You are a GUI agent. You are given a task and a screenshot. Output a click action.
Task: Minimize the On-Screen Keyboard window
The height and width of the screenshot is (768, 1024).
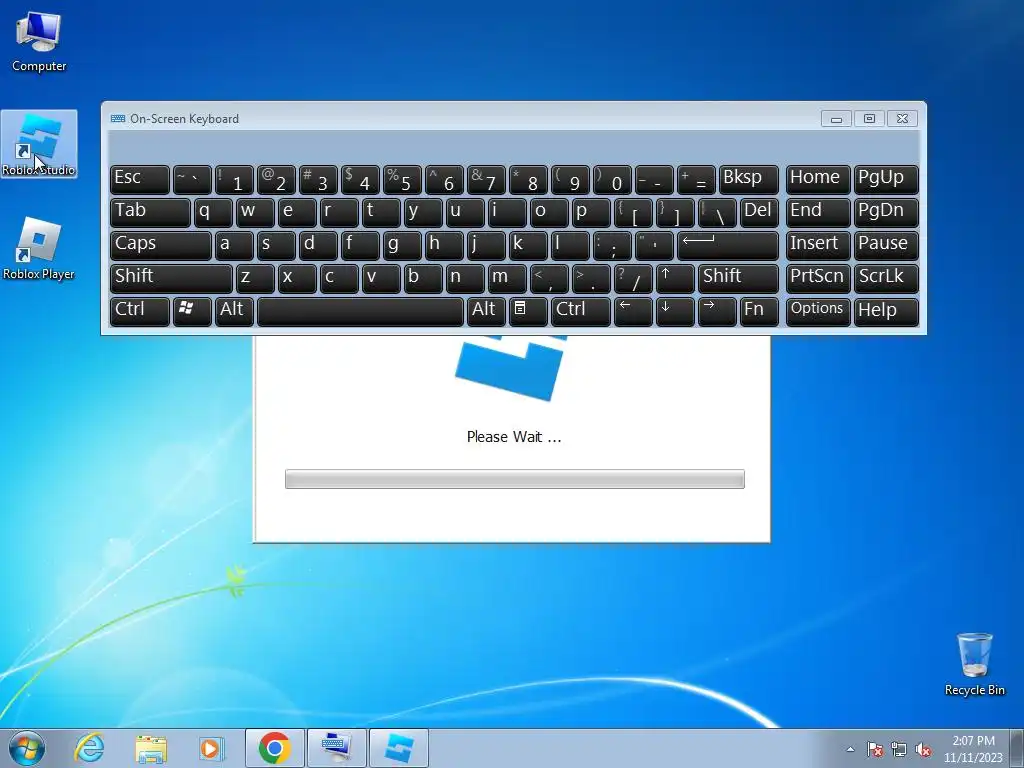point(836,119)
